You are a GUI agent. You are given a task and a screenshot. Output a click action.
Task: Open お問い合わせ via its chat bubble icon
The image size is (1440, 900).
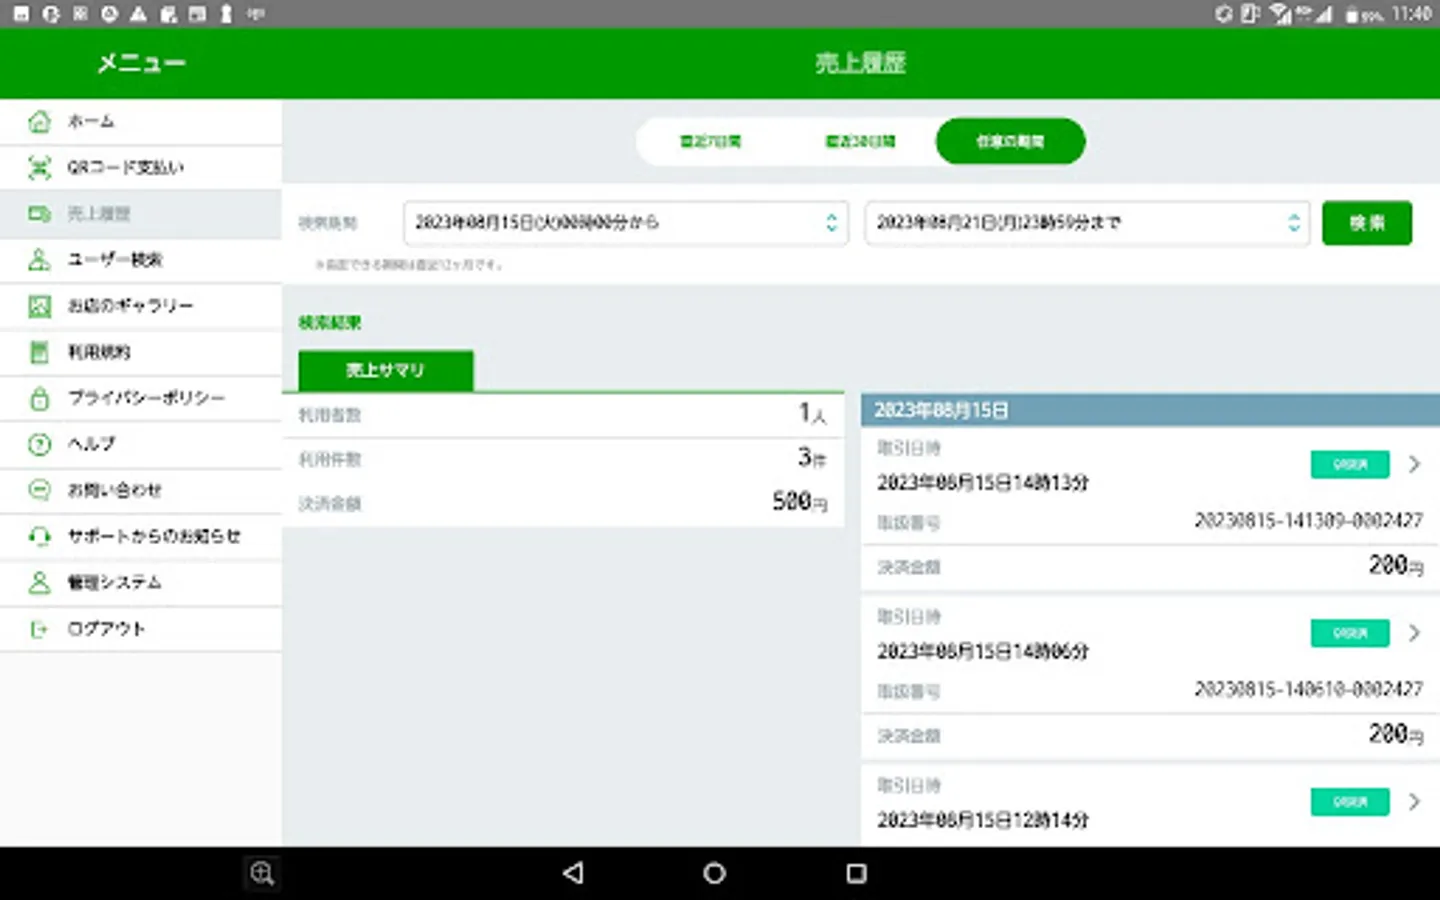(39, 490)
